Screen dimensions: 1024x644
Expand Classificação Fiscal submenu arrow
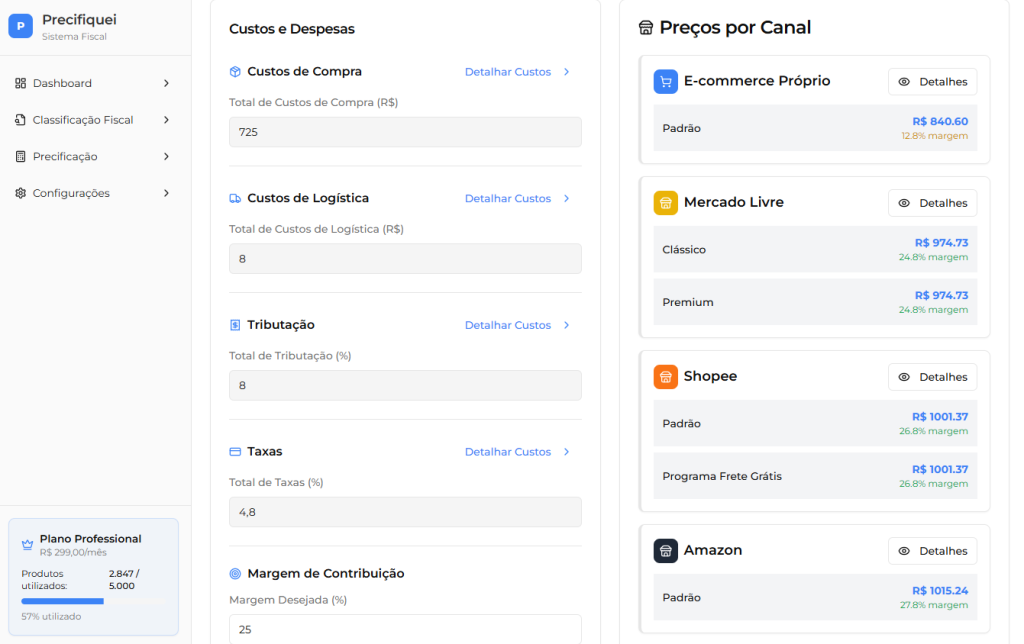[166, 120]
